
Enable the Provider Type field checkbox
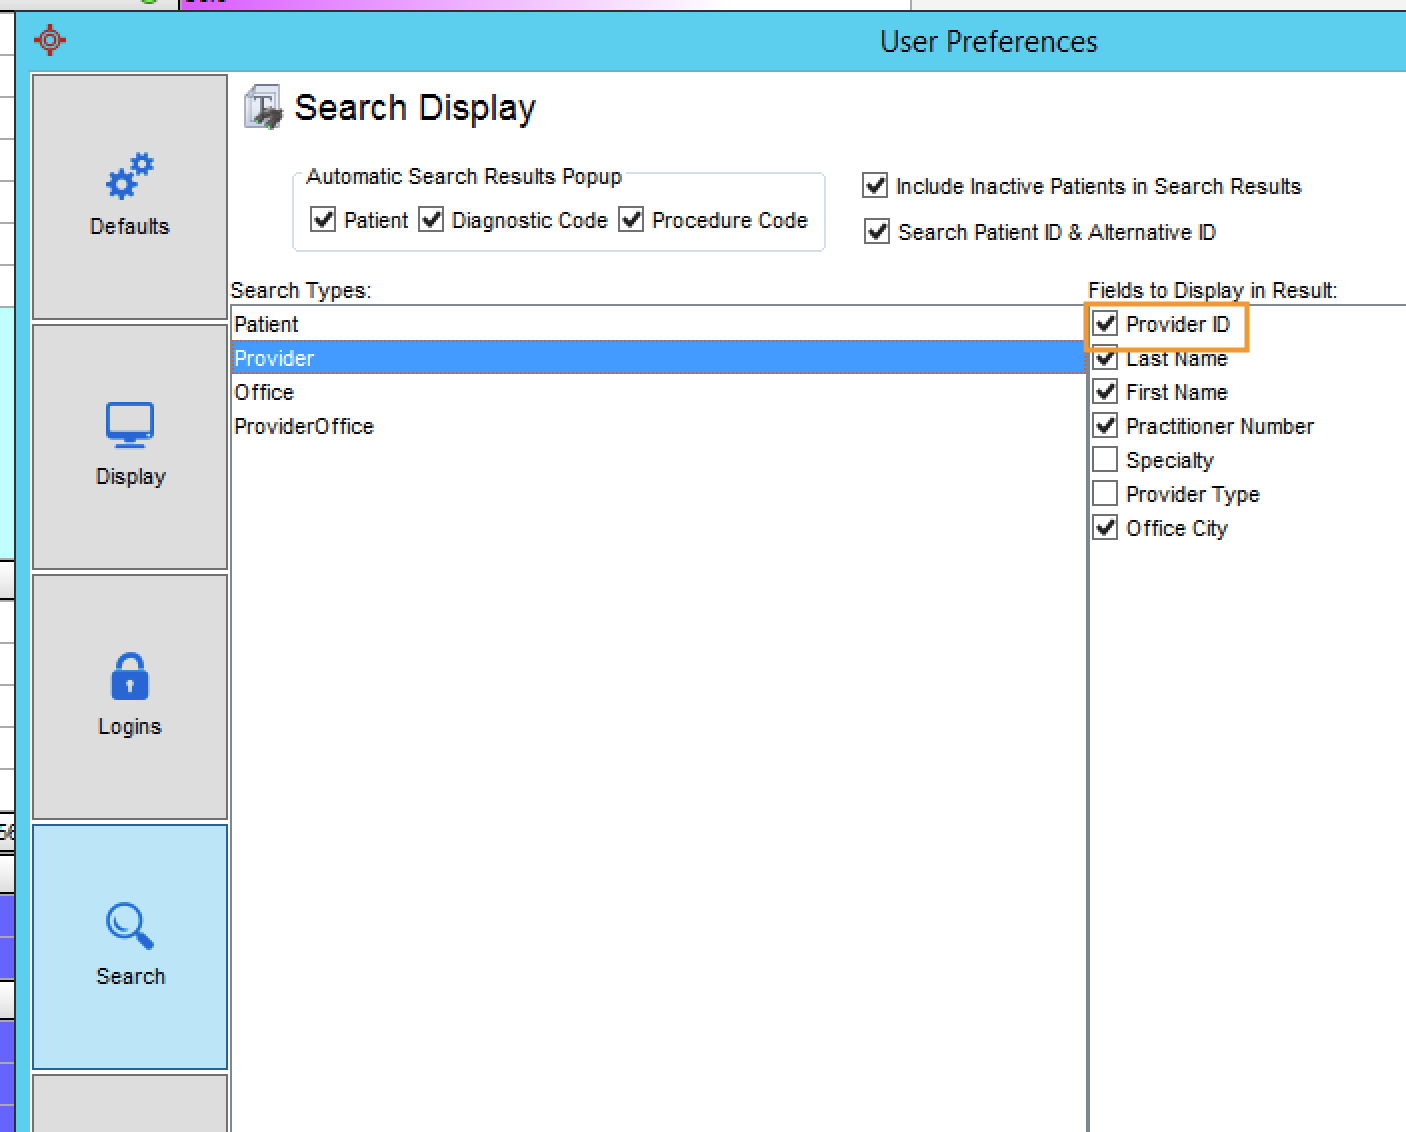coord(1105,494)
